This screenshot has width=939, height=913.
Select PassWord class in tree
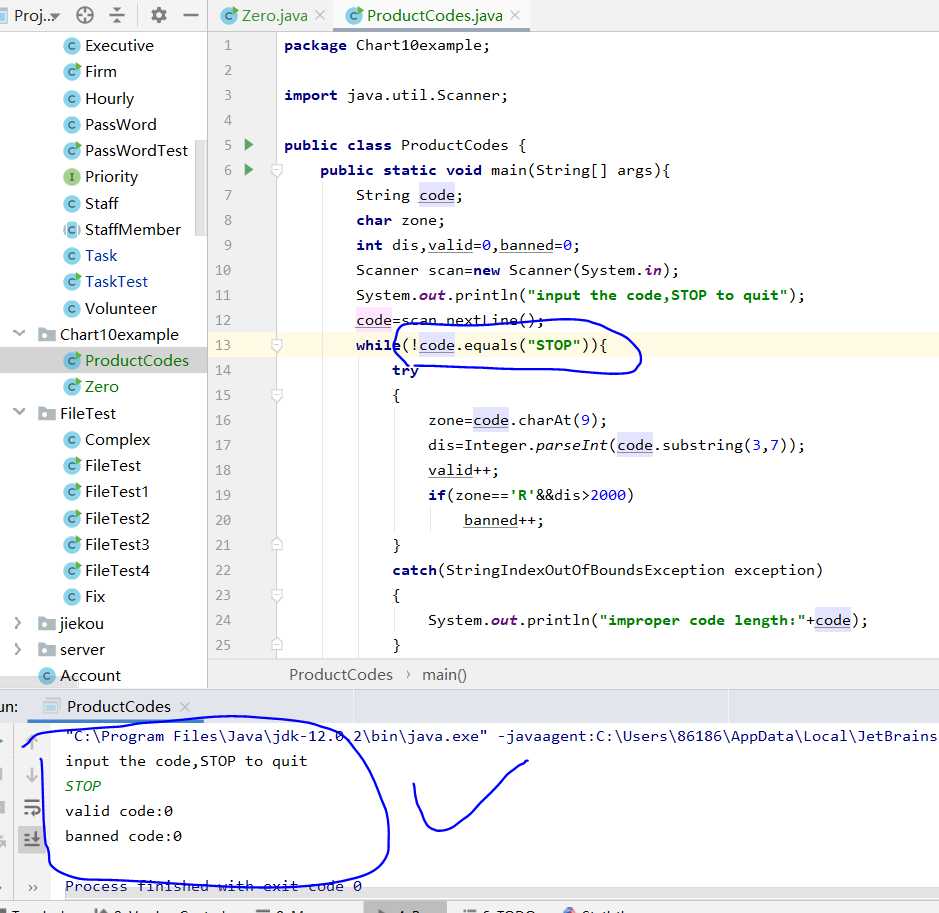pyautogui.click(x=120, y=125)
